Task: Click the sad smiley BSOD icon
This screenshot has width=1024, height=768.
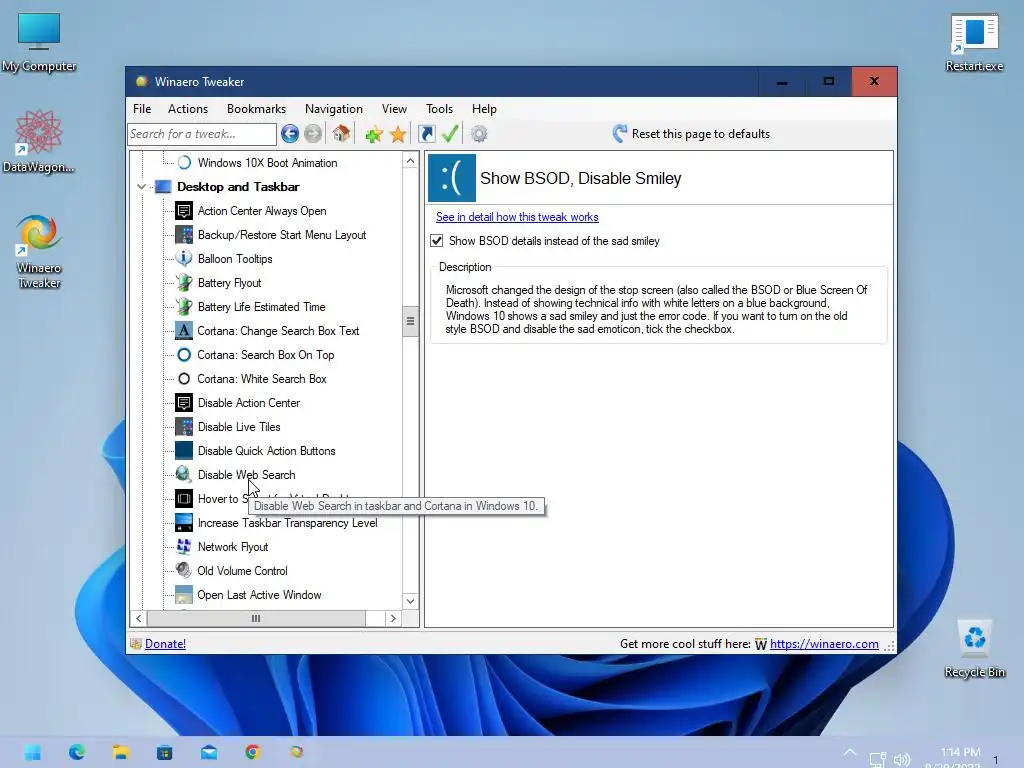Action: 452,178
